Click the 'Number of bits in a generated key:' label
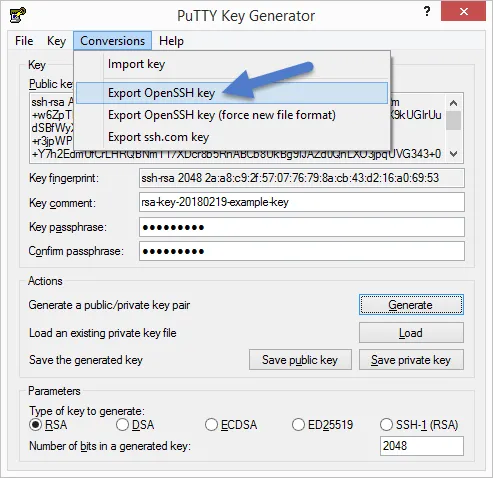 (x=110, y=446)
